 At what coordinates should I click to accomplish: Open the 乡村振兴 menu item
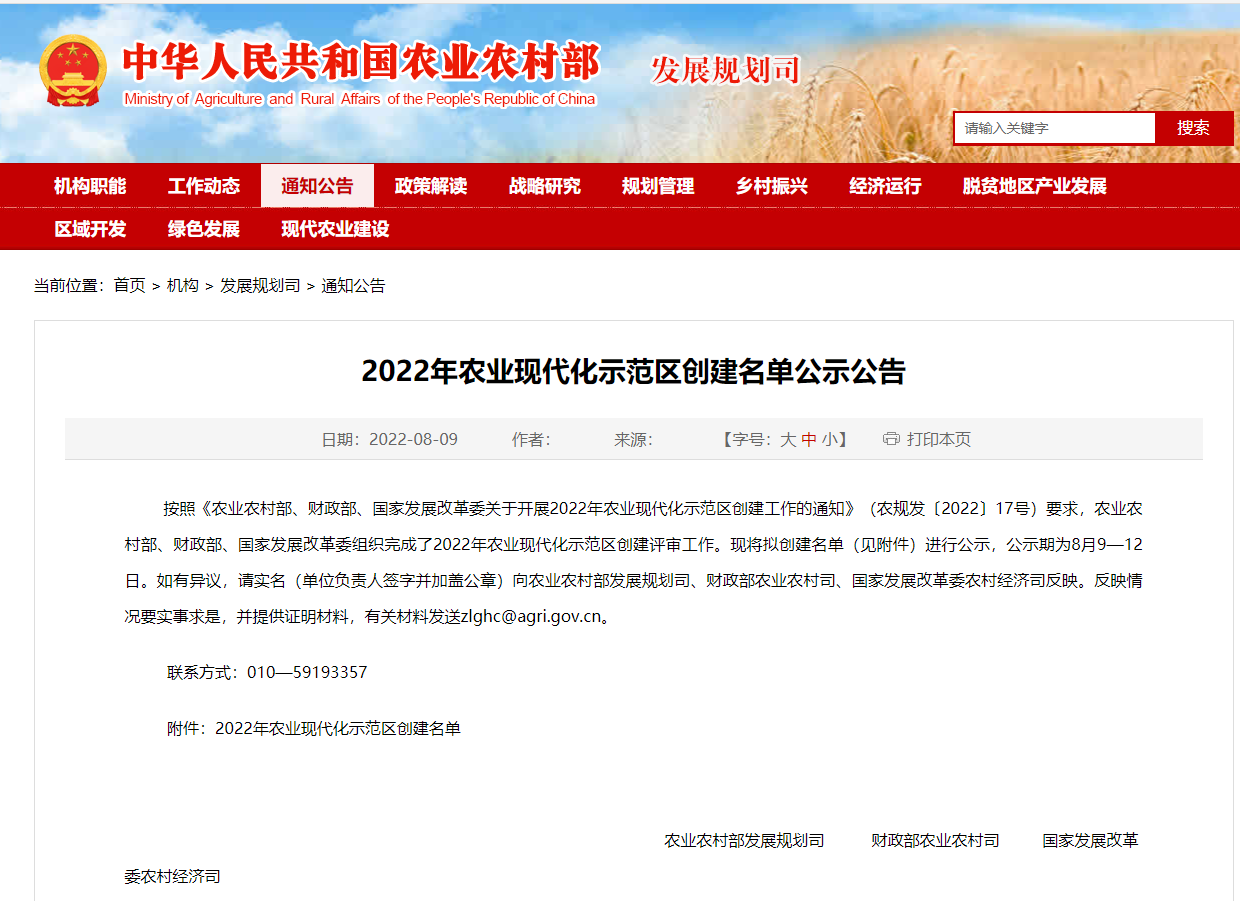click(771, 186)
